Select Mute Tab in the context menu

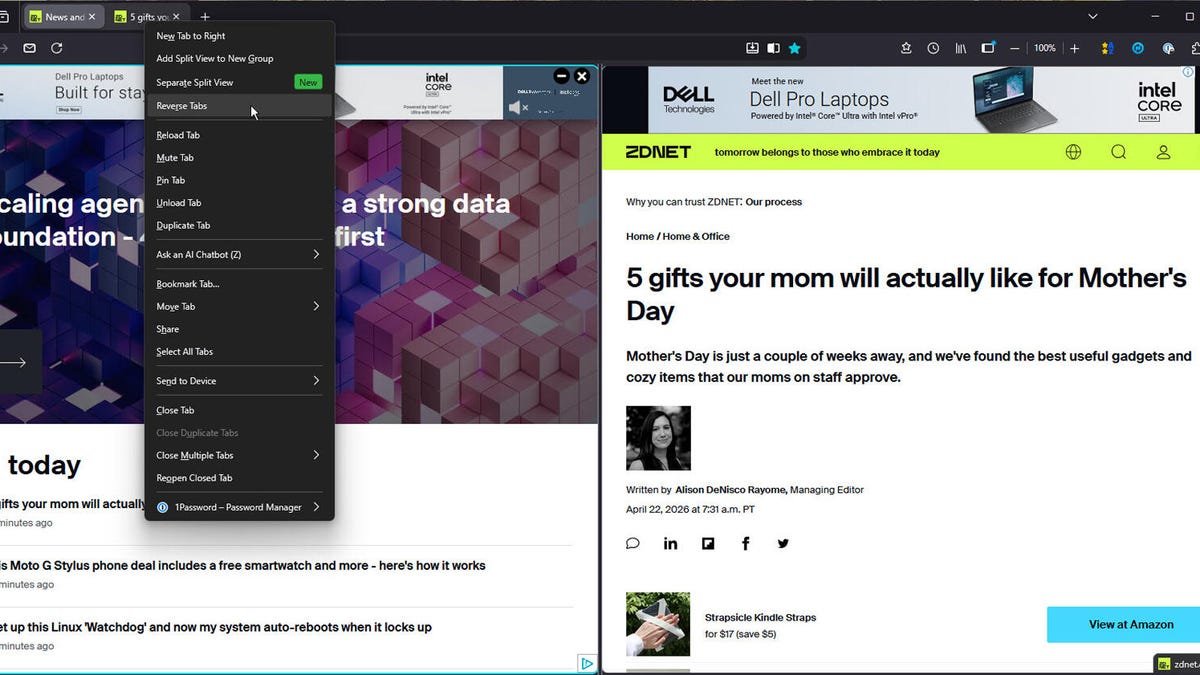pyautogui.click(x=176, y=157)
